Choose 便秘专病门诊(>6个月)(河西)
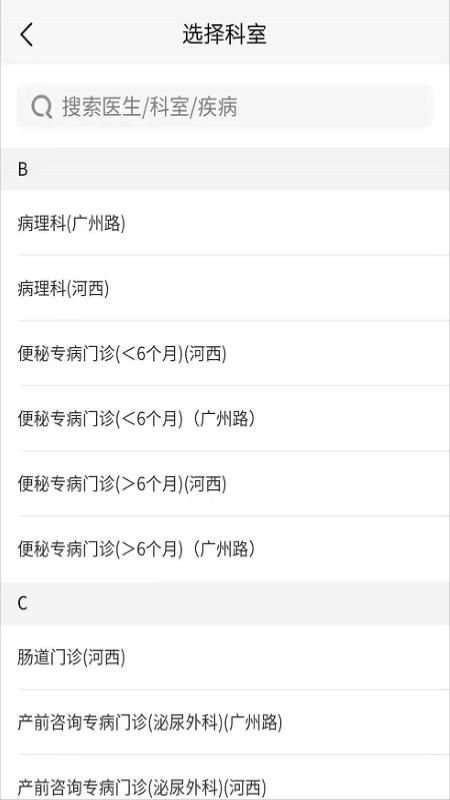The width and height of the screenshot is (450, 800). [225, 484]
